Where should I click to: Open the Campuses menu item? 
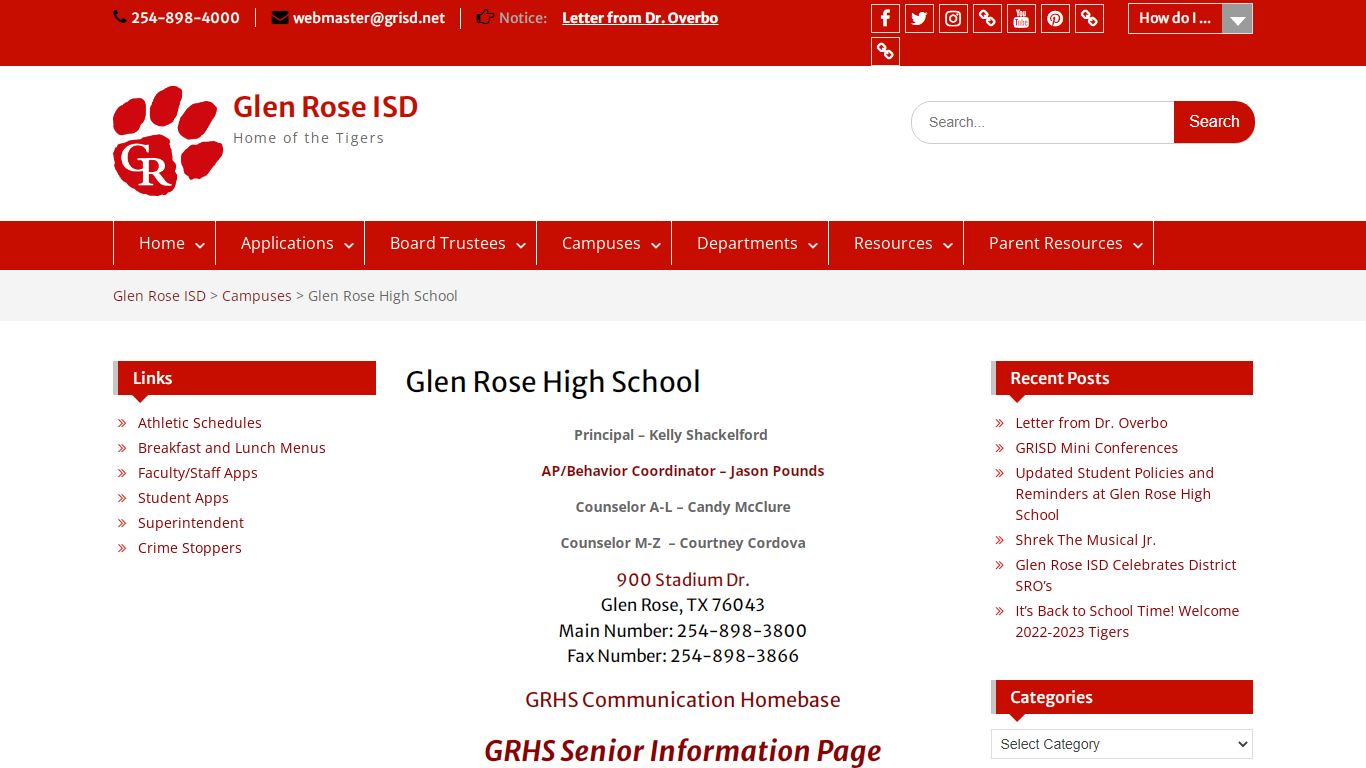tap(601, 243)
